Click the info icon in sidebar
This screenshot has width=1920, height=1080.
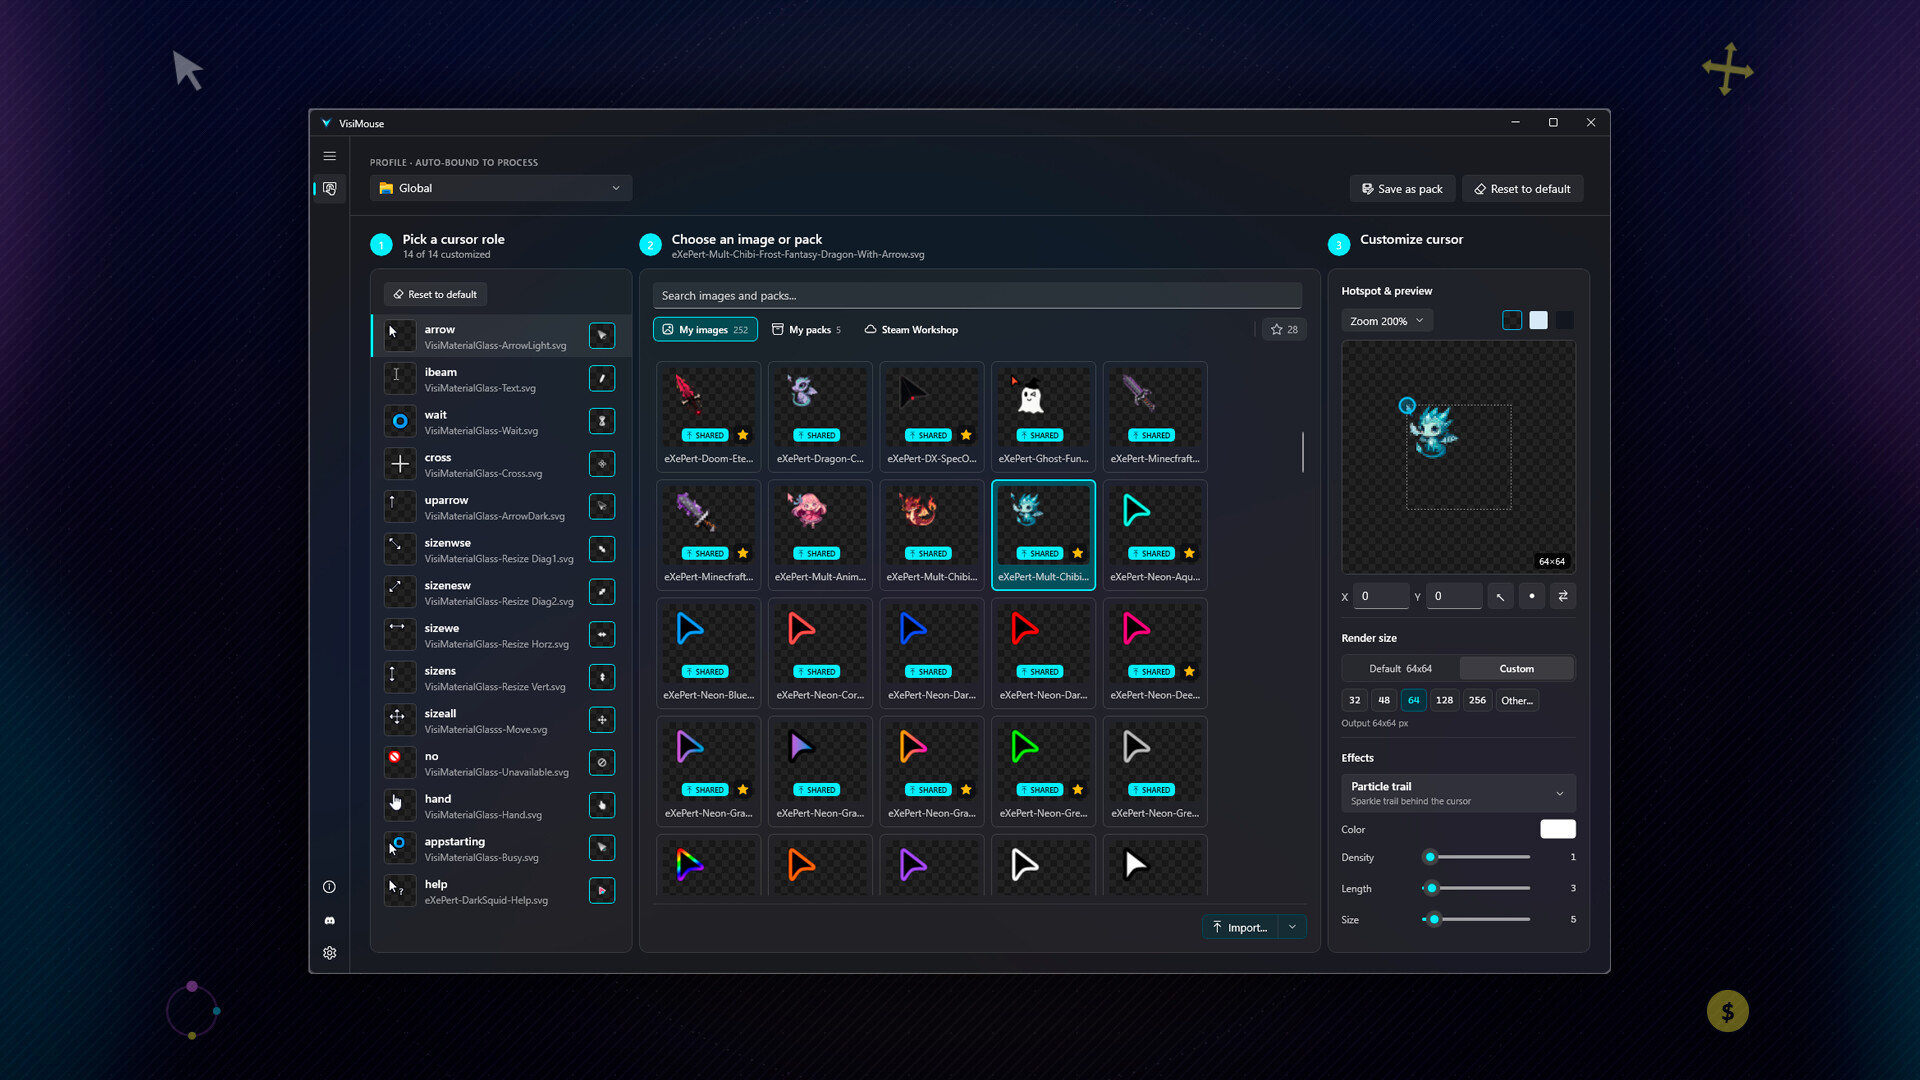coord(329,887)
